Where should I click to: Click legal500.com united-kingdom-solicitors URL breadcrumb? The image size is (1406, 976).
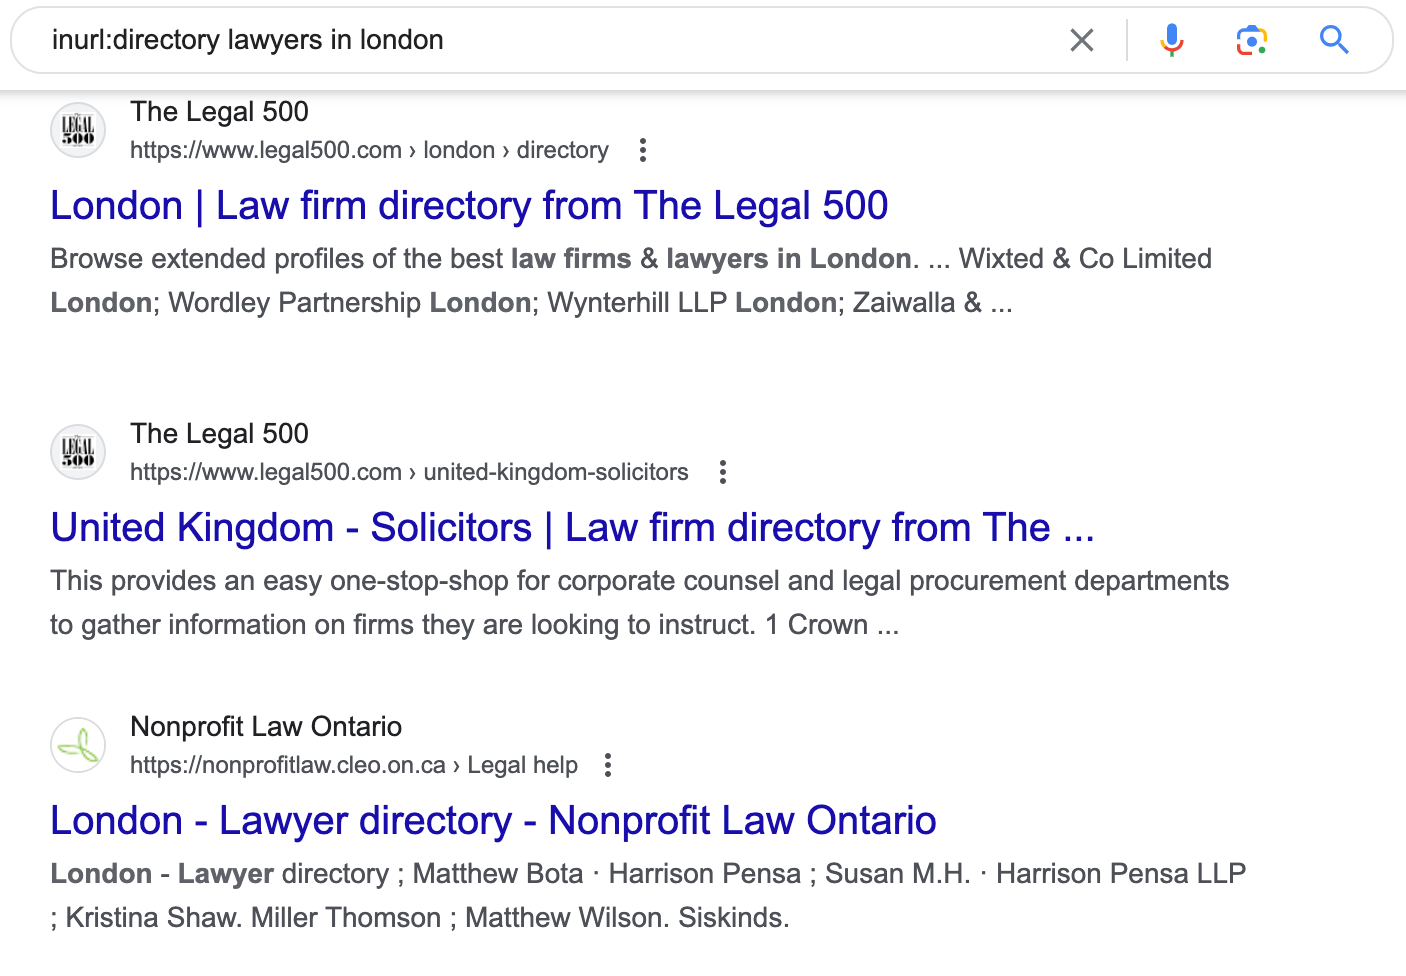tap(409, 472)
